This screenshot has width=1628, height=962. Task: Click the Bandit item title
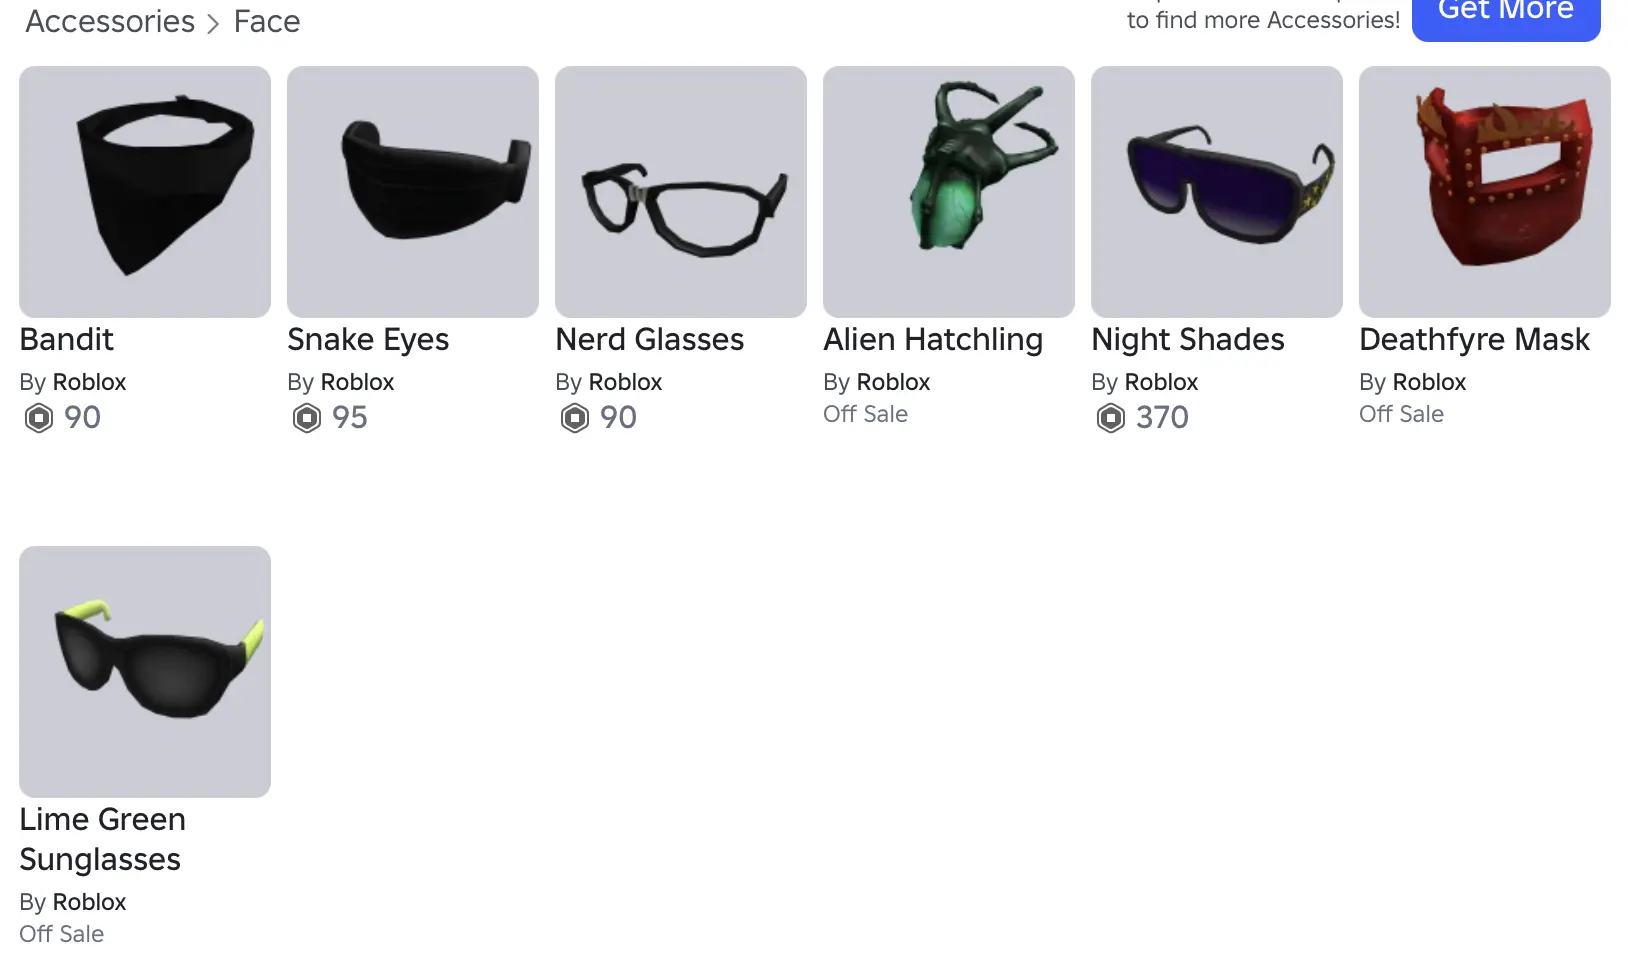click(67, 340)
